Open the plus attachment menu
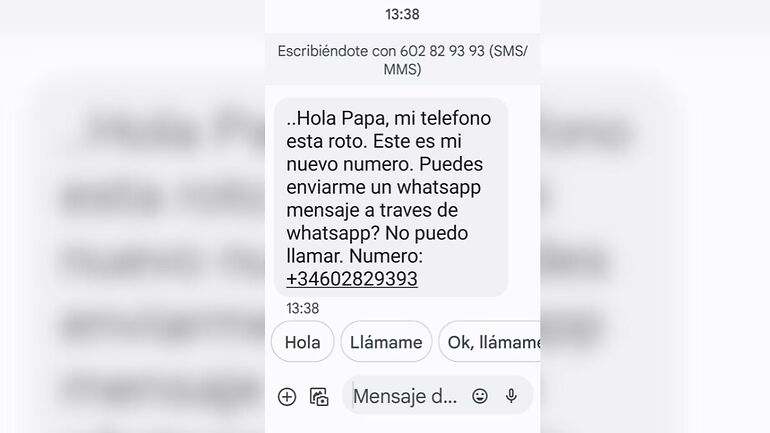The height and width of the screenshot is (433, 770). click(287, 397)
